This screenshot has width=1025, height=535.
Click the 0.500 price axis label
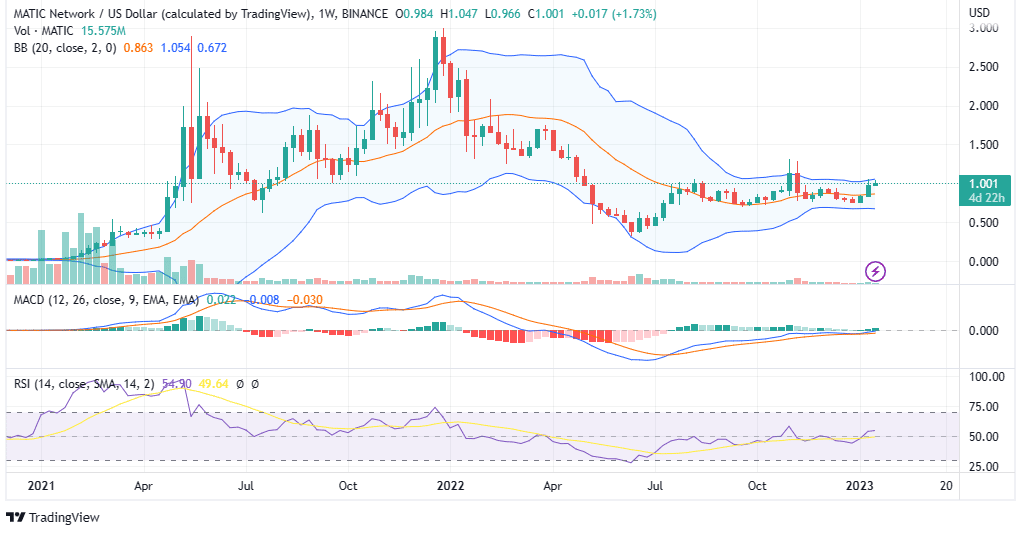click(984, 222)
